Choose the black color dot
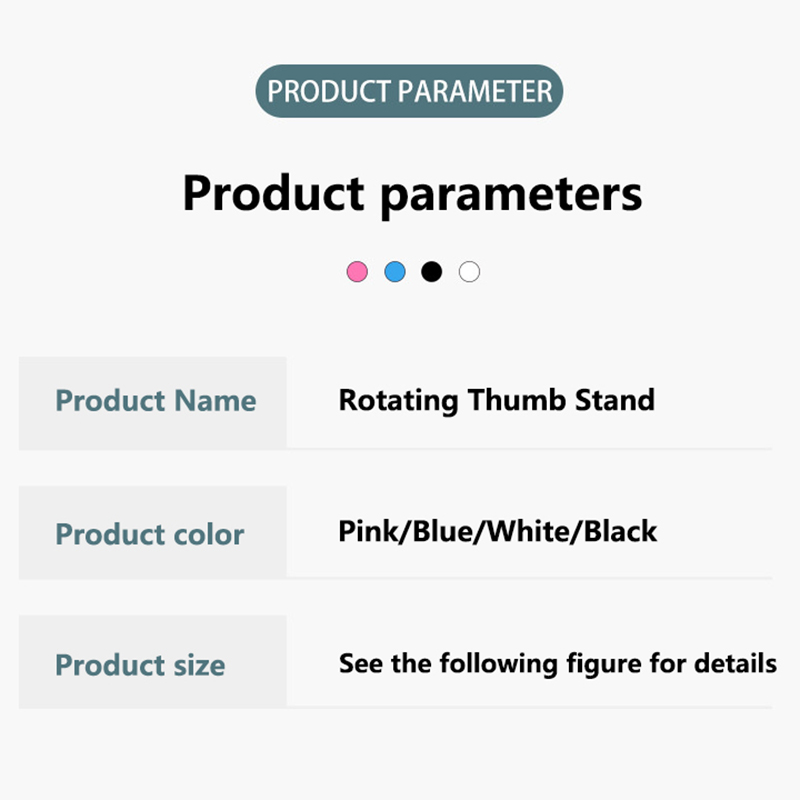Viewport: 800px width, 800px height. tap(431, 272)
